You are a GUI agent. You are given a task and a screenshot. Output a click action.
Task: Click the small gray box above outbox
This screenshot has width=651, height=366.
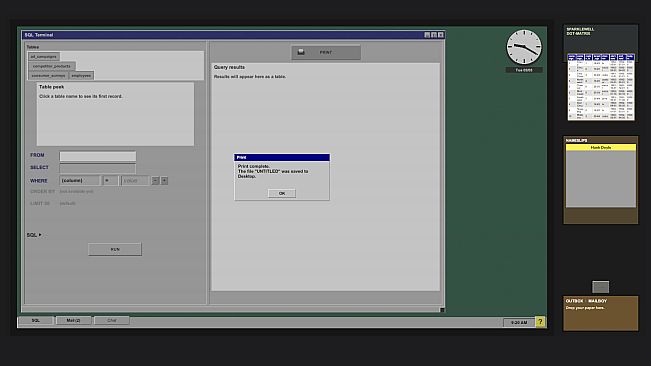600,287
